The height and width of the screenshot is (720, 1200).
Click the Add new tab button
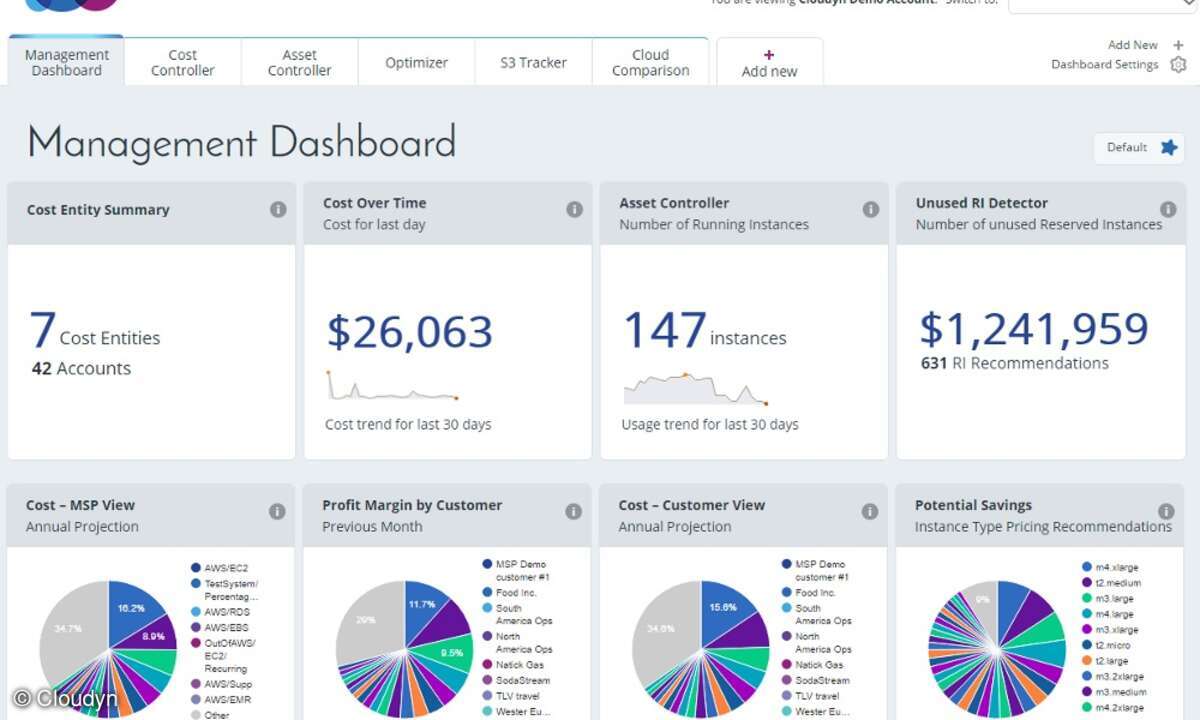tap(770, 63)
